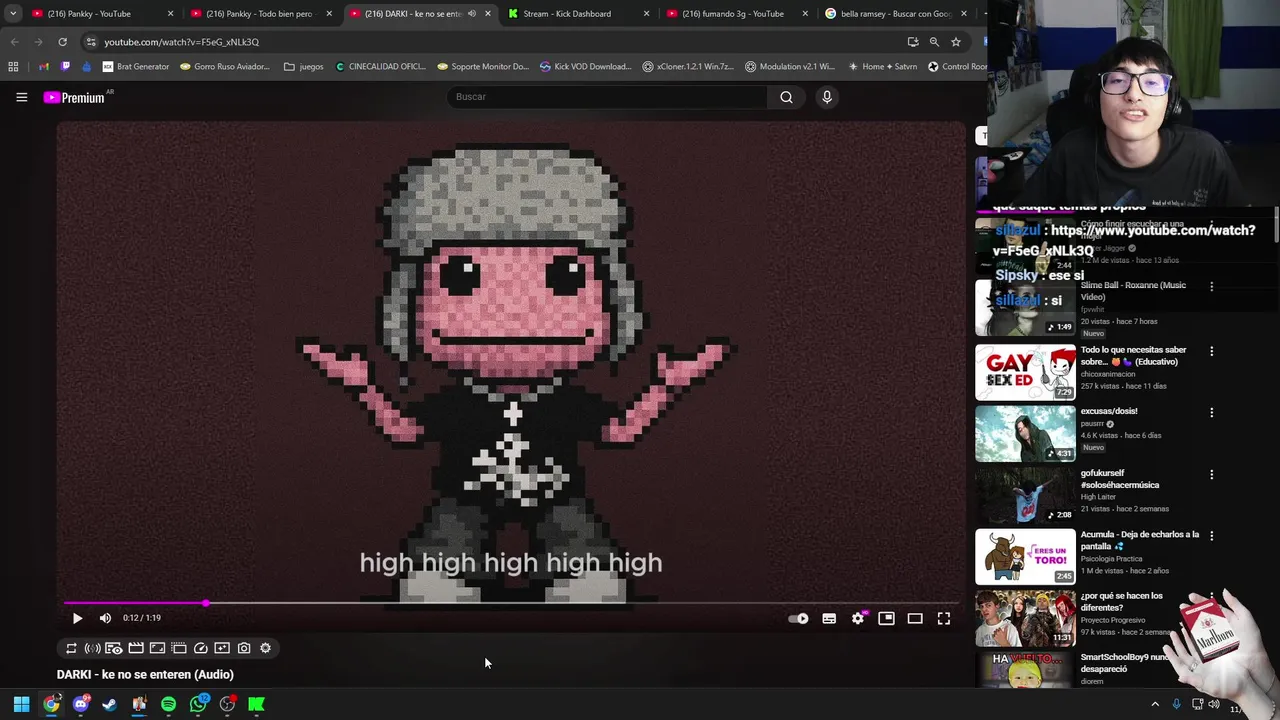Click the resize player icon in enhancer toolbar
This screenshot has width=1280, height=720.
pos(157,648)
